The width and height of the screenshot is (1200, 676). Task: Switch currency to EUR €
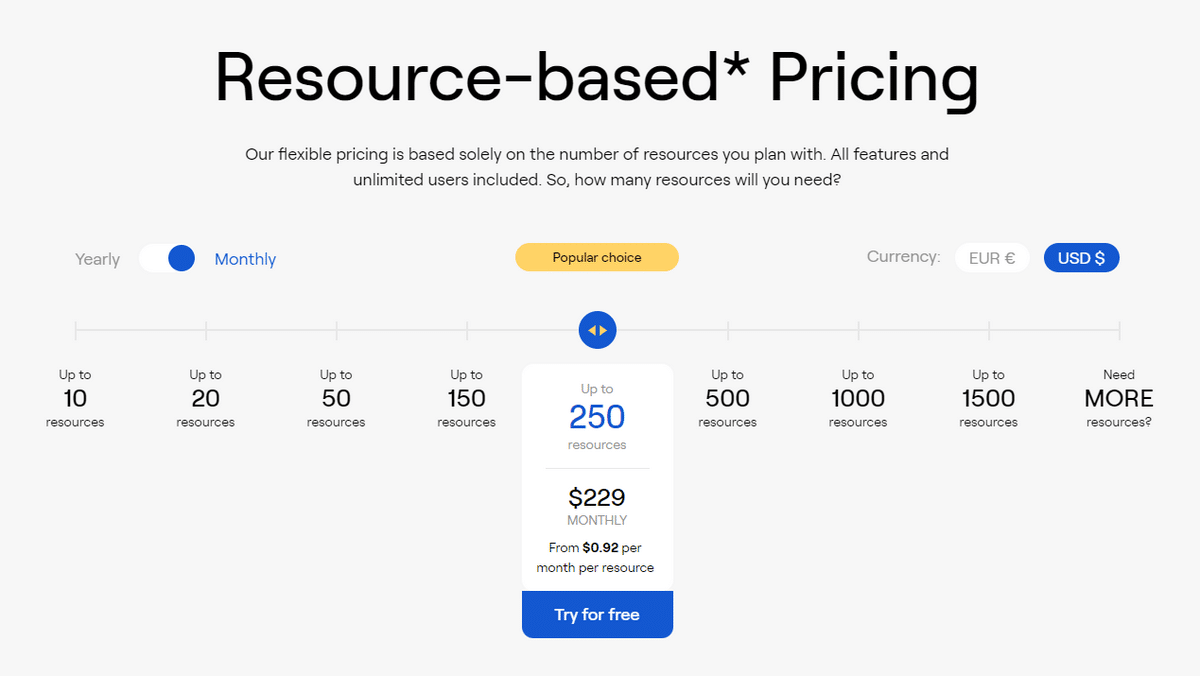[x=992, y=258]
